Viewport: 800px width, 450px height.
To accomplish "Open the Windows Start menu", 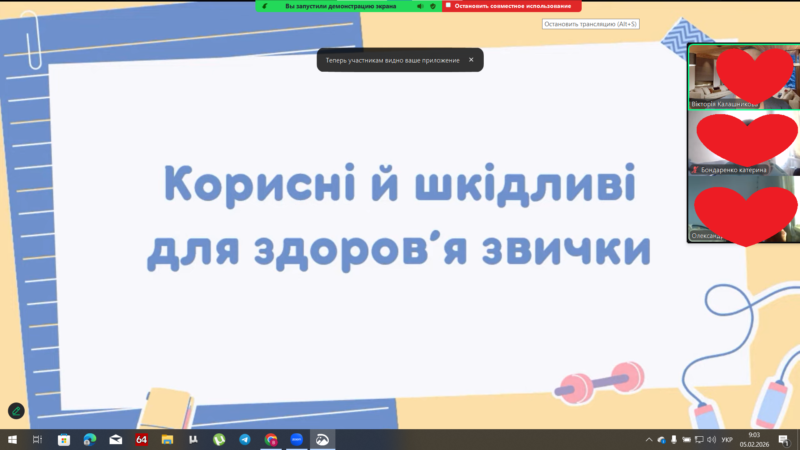I will [11, 439].
